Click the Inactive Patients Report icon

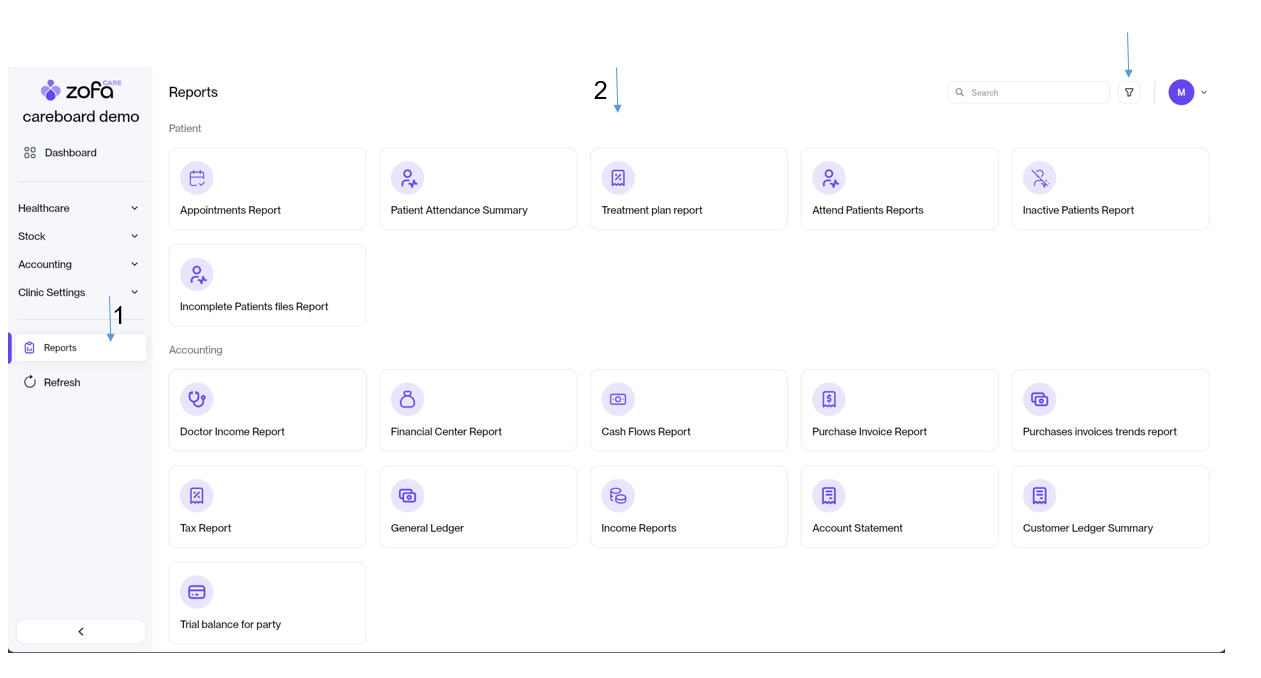(1039, 178)
